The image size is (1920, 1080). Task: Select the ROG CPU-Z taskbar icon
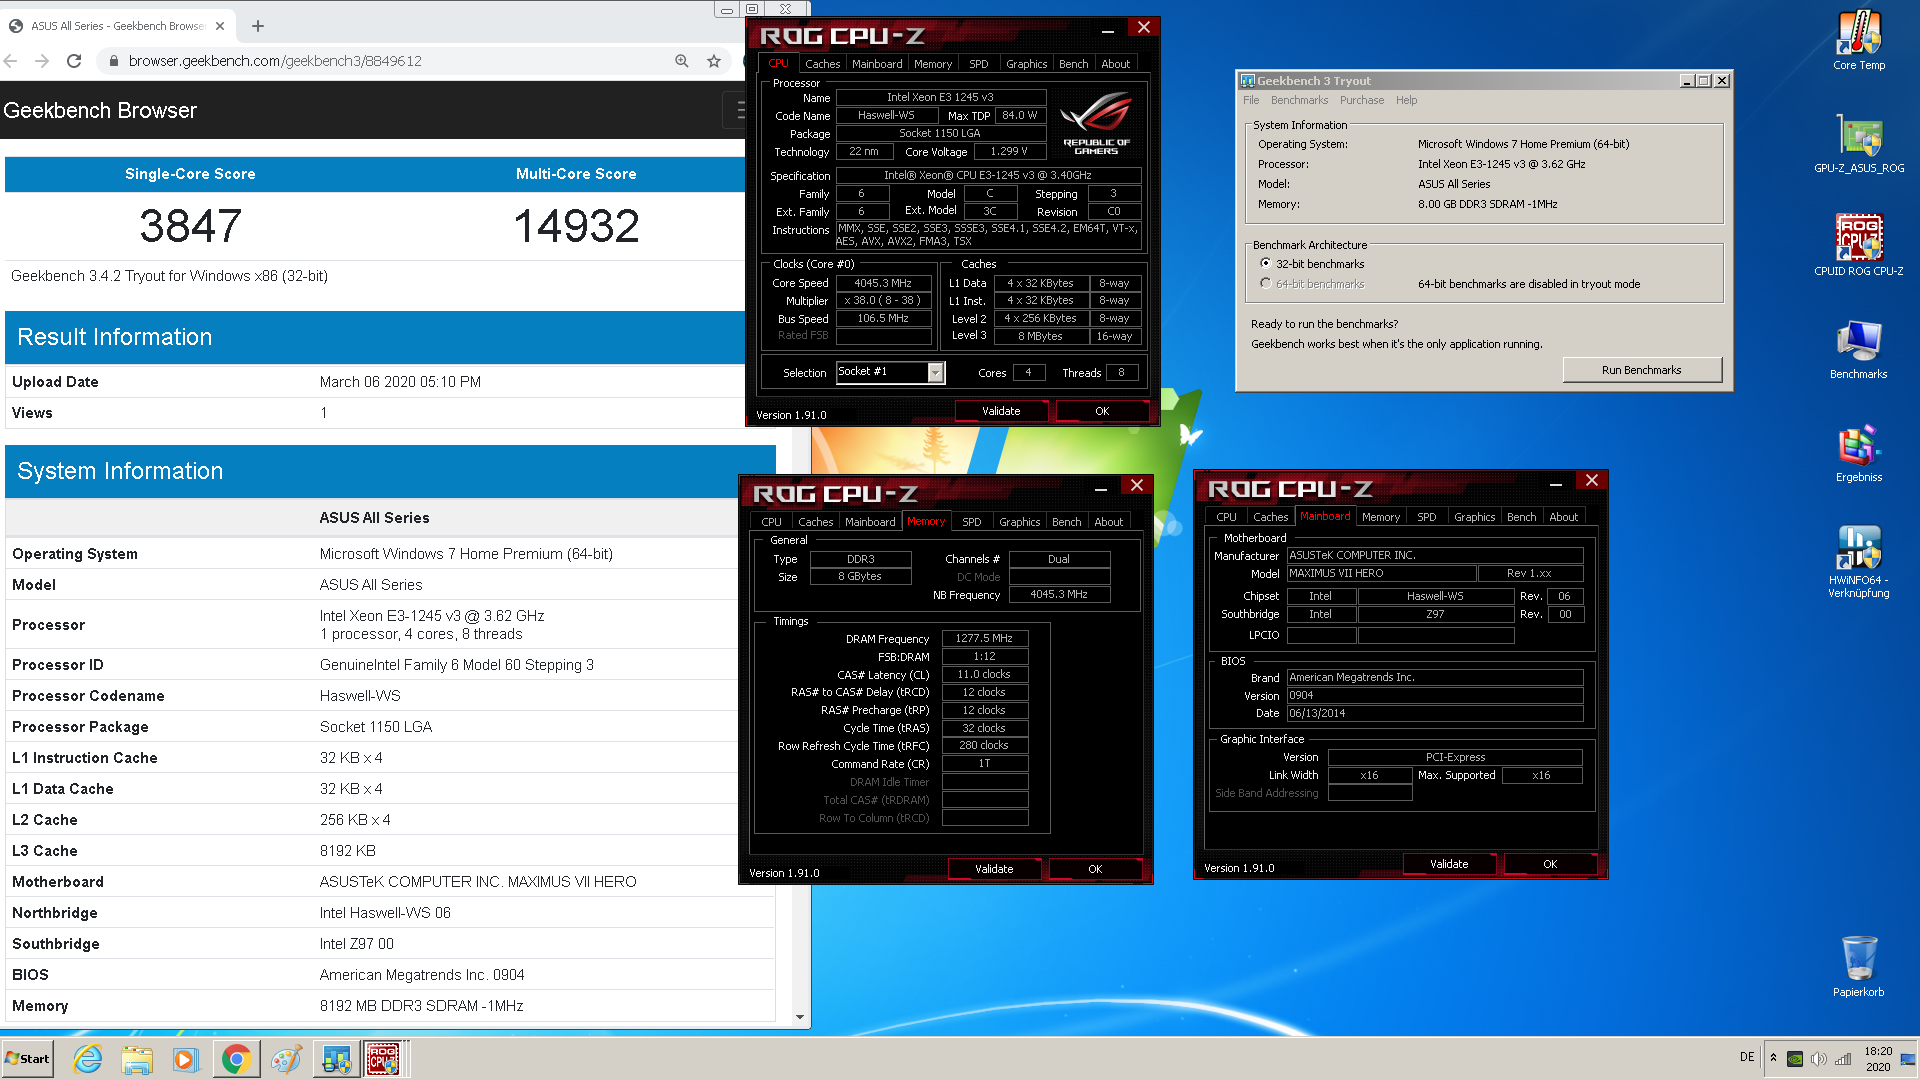point(383,1059)
